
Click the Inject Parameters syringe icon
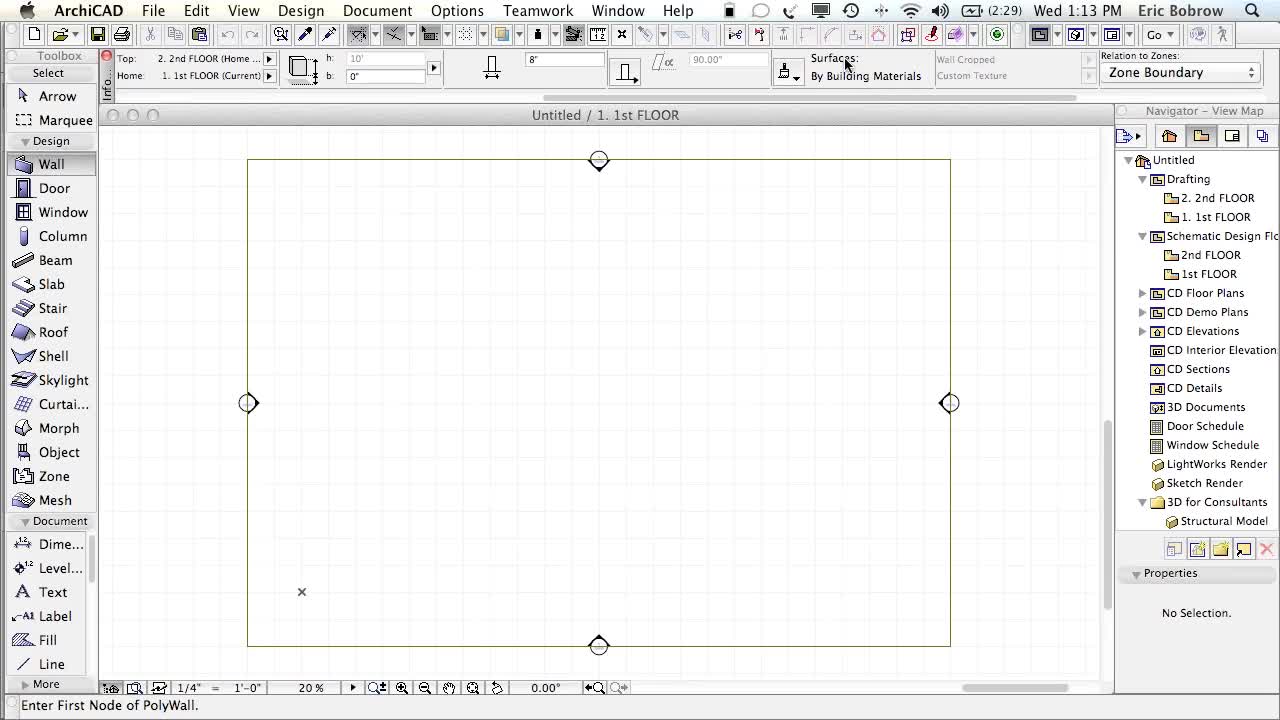328,34
